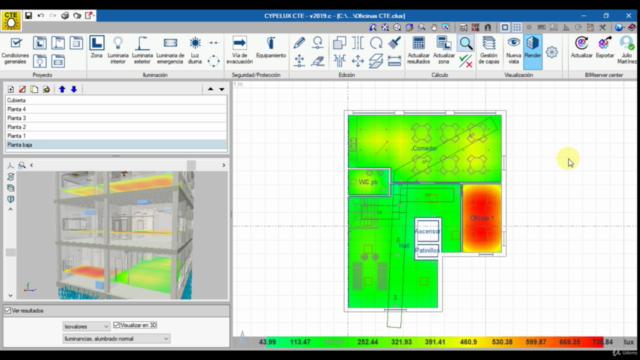
Task: Click the floor list down triangle
Action: click(222, 89)
